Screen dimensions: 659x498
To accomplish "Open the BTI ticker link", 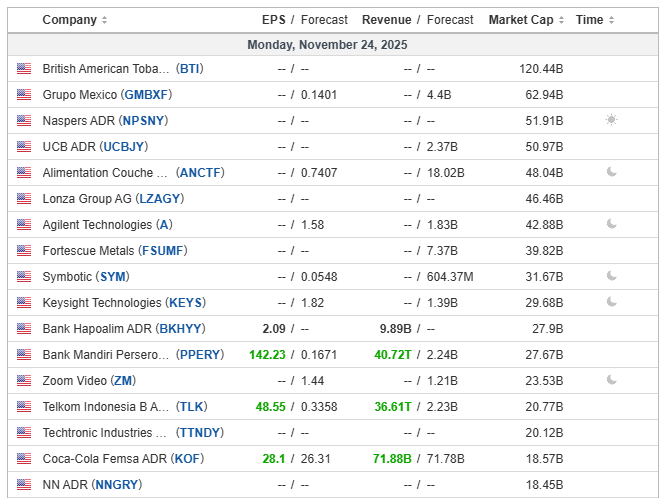I will click(189, 69).
